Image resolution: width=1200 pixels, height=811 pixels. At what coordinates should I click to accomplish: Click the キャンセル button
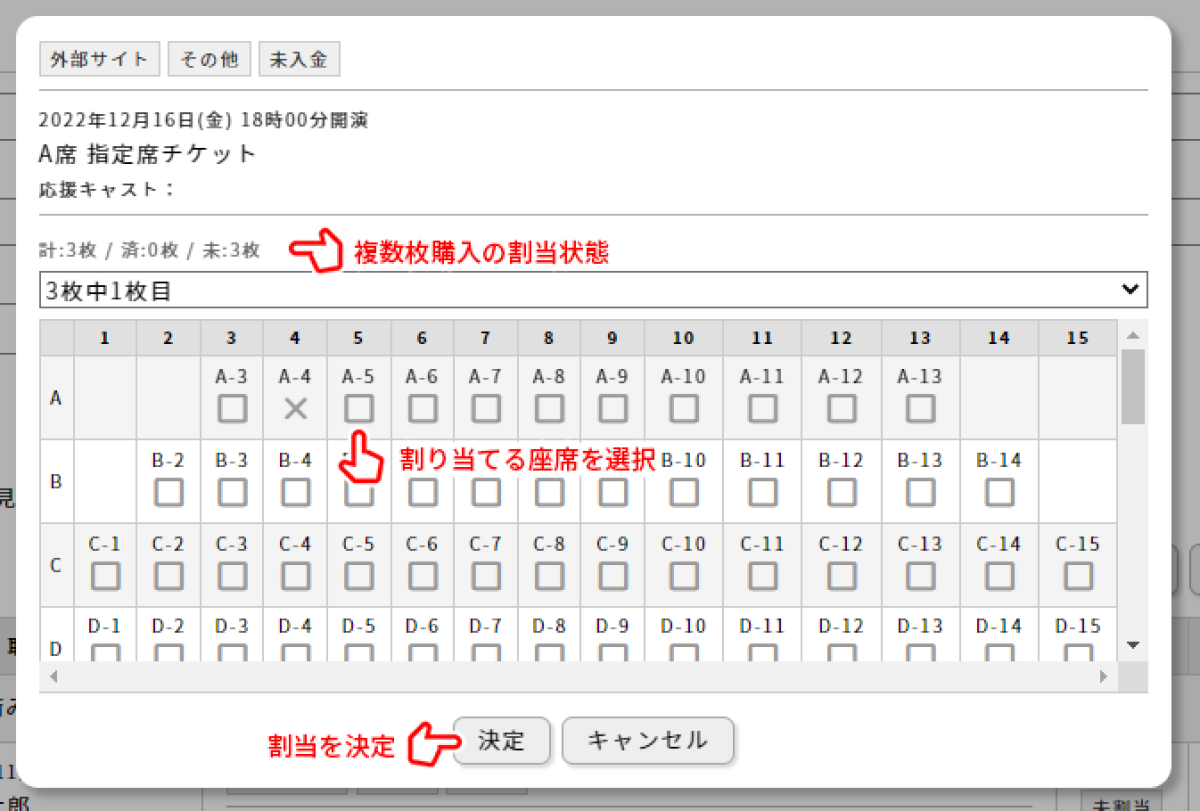pos(648,741)
